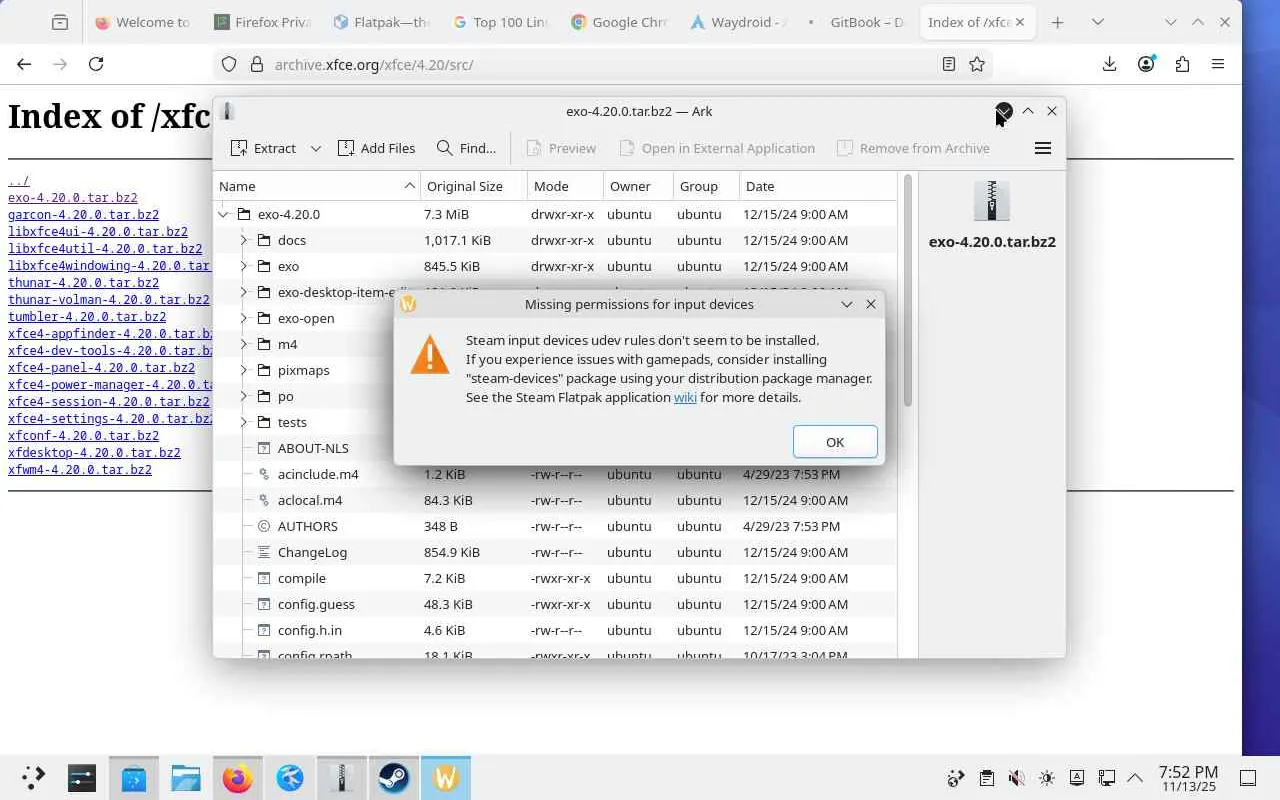
Task: Switch to the Flatpak tab
Action: pos(383,22)
